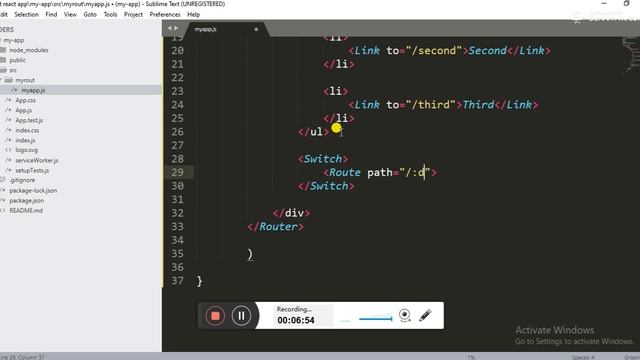Expand the public folder

point(18,60)
